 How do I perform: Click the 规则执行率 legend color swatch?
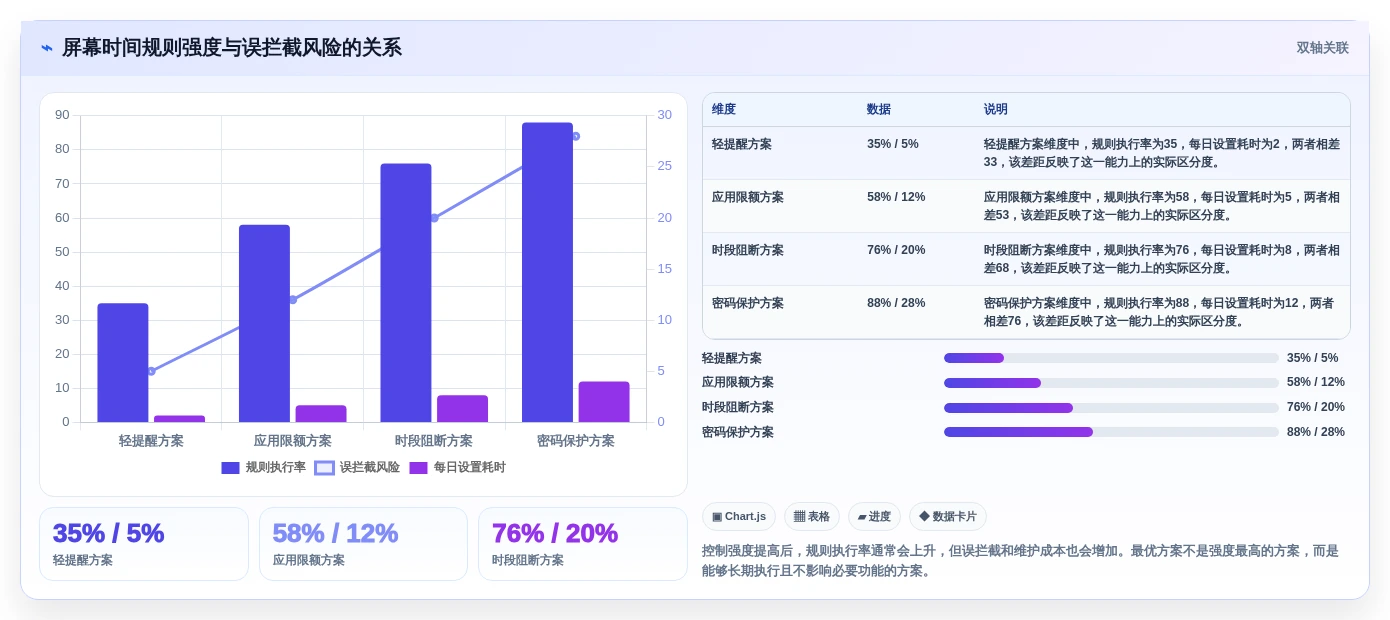pyautogui.click(x=231, y=467)
